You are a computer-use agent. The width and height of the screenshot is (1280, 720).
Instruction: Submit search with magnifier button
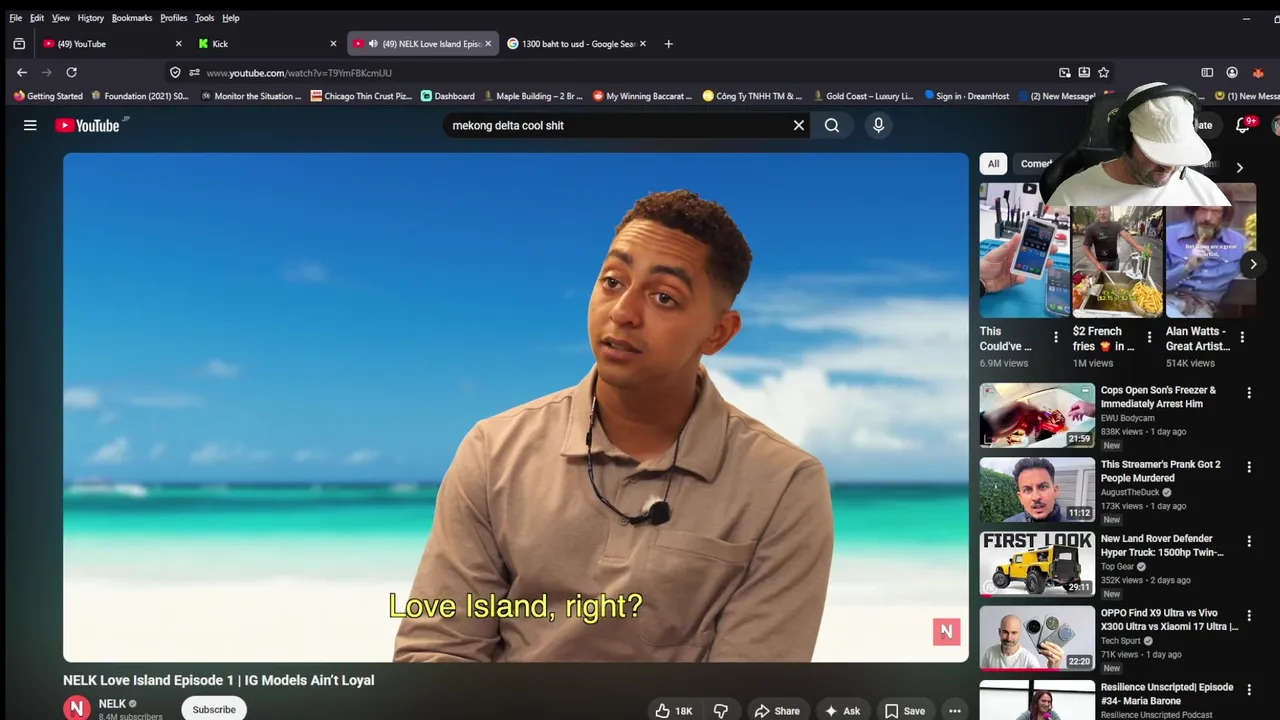click(x=832, y=125)
